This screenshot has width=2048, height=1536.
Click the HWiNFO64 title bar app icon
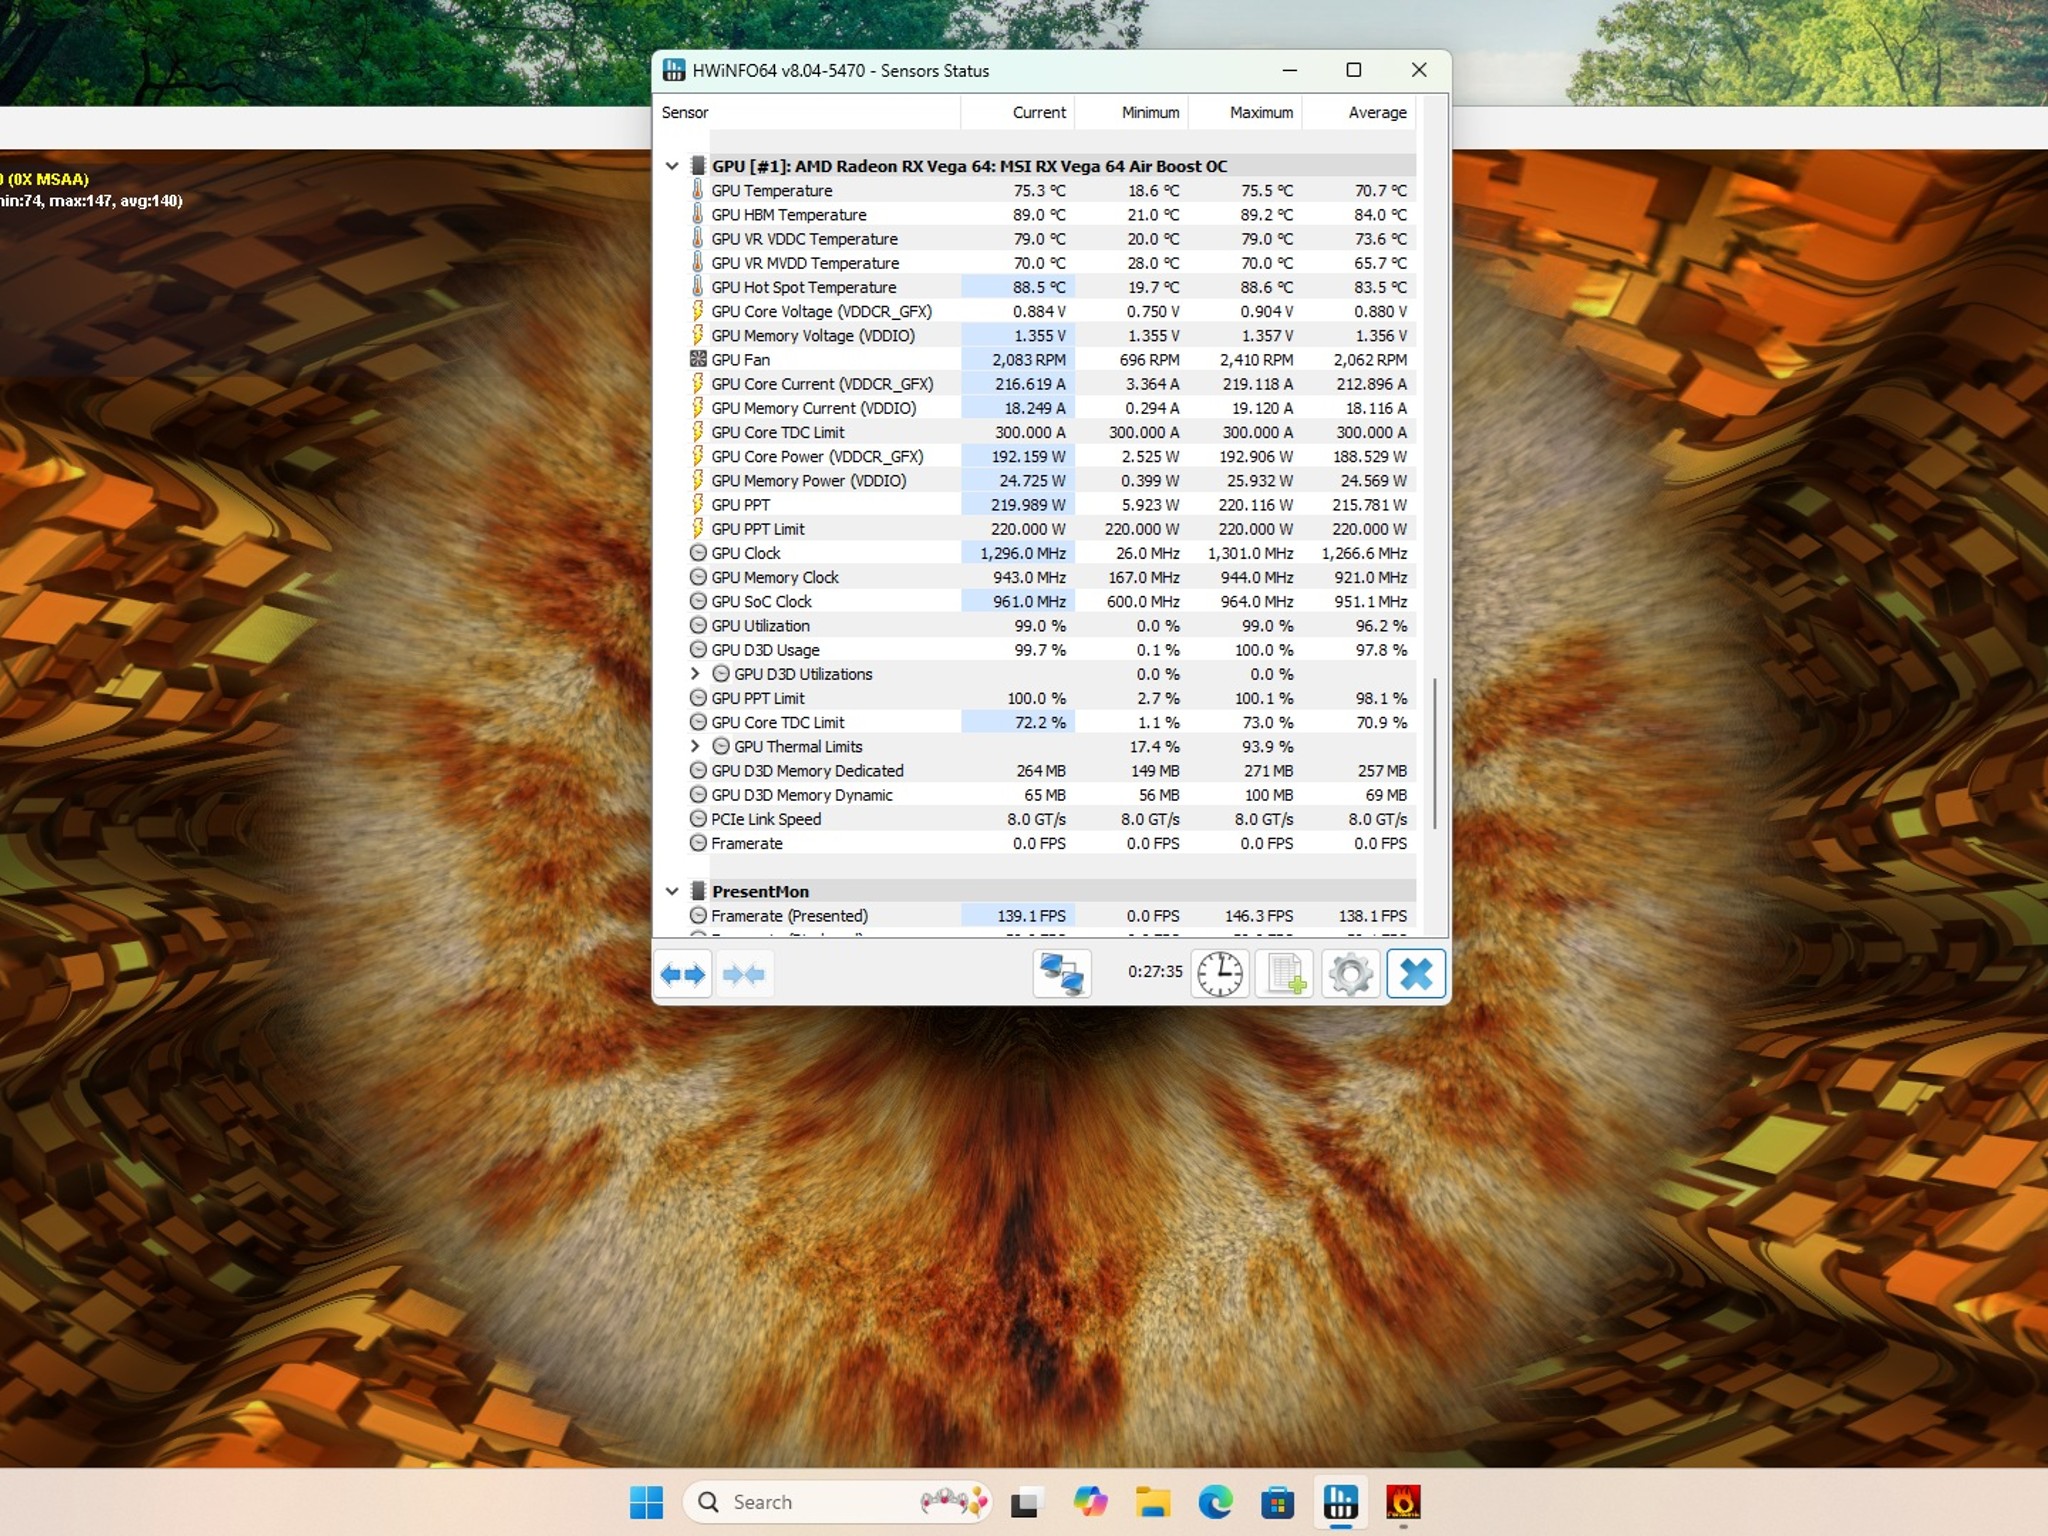pos(674,70)
